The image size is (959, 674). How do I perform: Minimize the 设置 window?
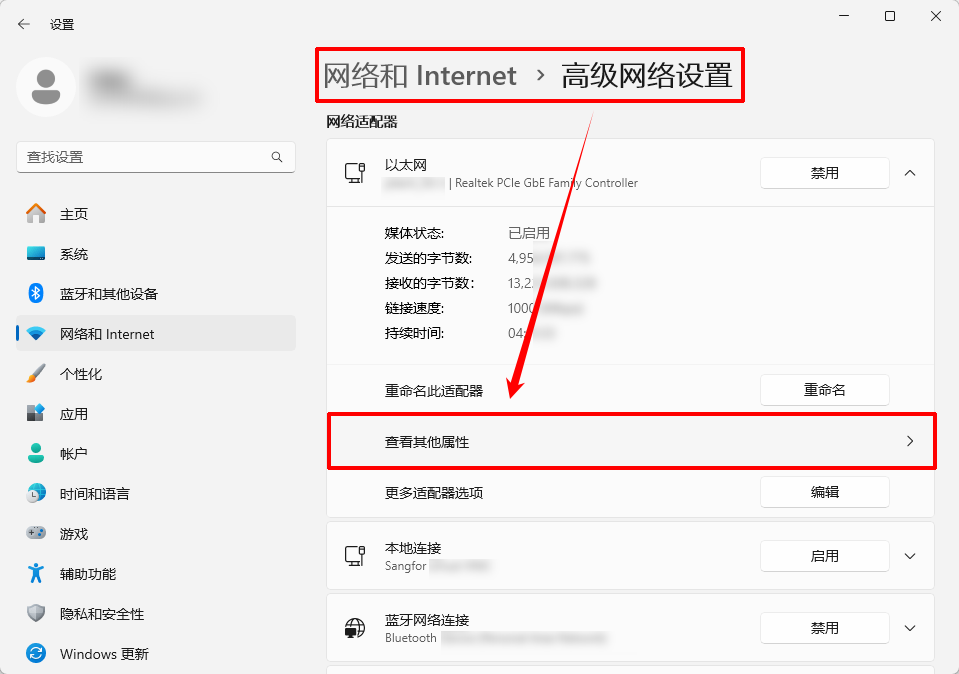pos(844,16)
